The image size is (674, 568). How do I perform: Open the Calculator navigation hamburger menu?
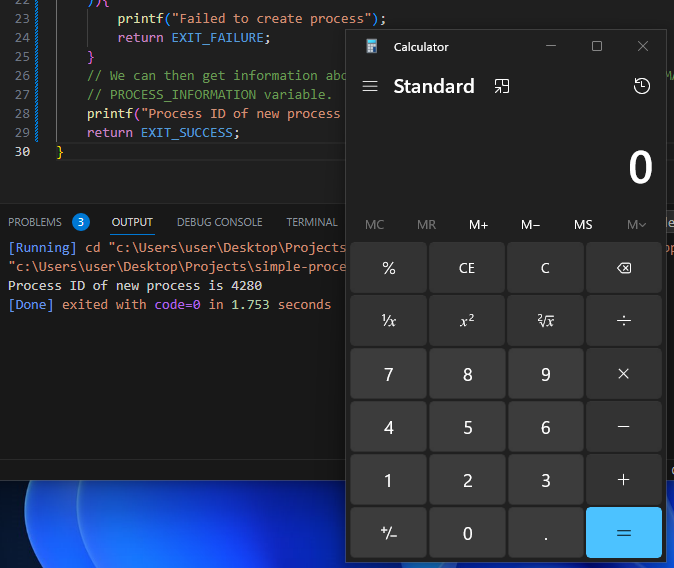tap(370, 86)
